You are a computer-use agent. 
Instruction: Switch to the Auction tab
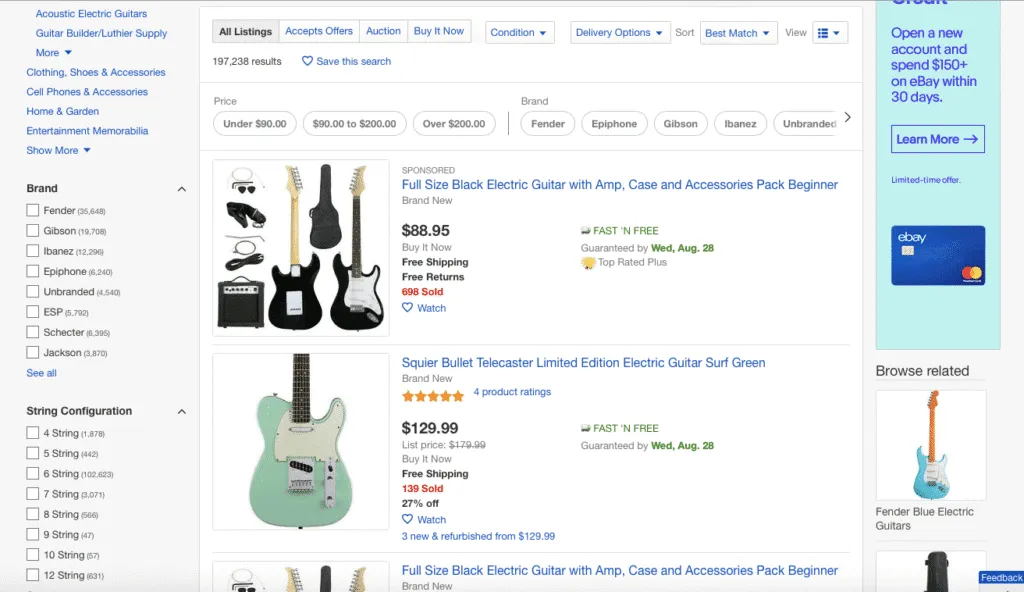click(383, 31)
